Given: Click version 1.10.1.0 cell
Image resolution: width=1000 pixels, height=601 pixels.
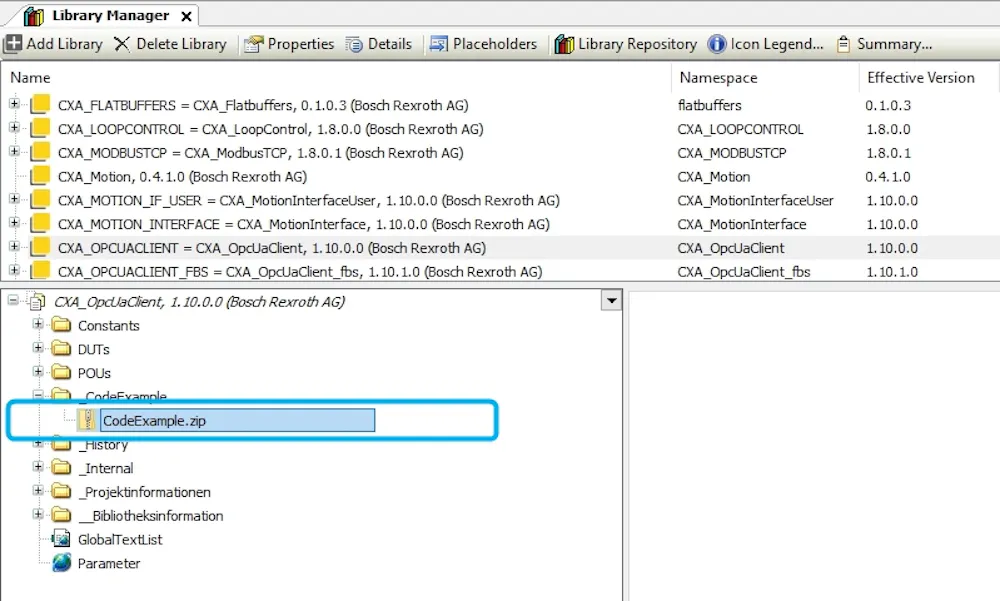Looking at the screenshot, I should [x=892, y=272].
